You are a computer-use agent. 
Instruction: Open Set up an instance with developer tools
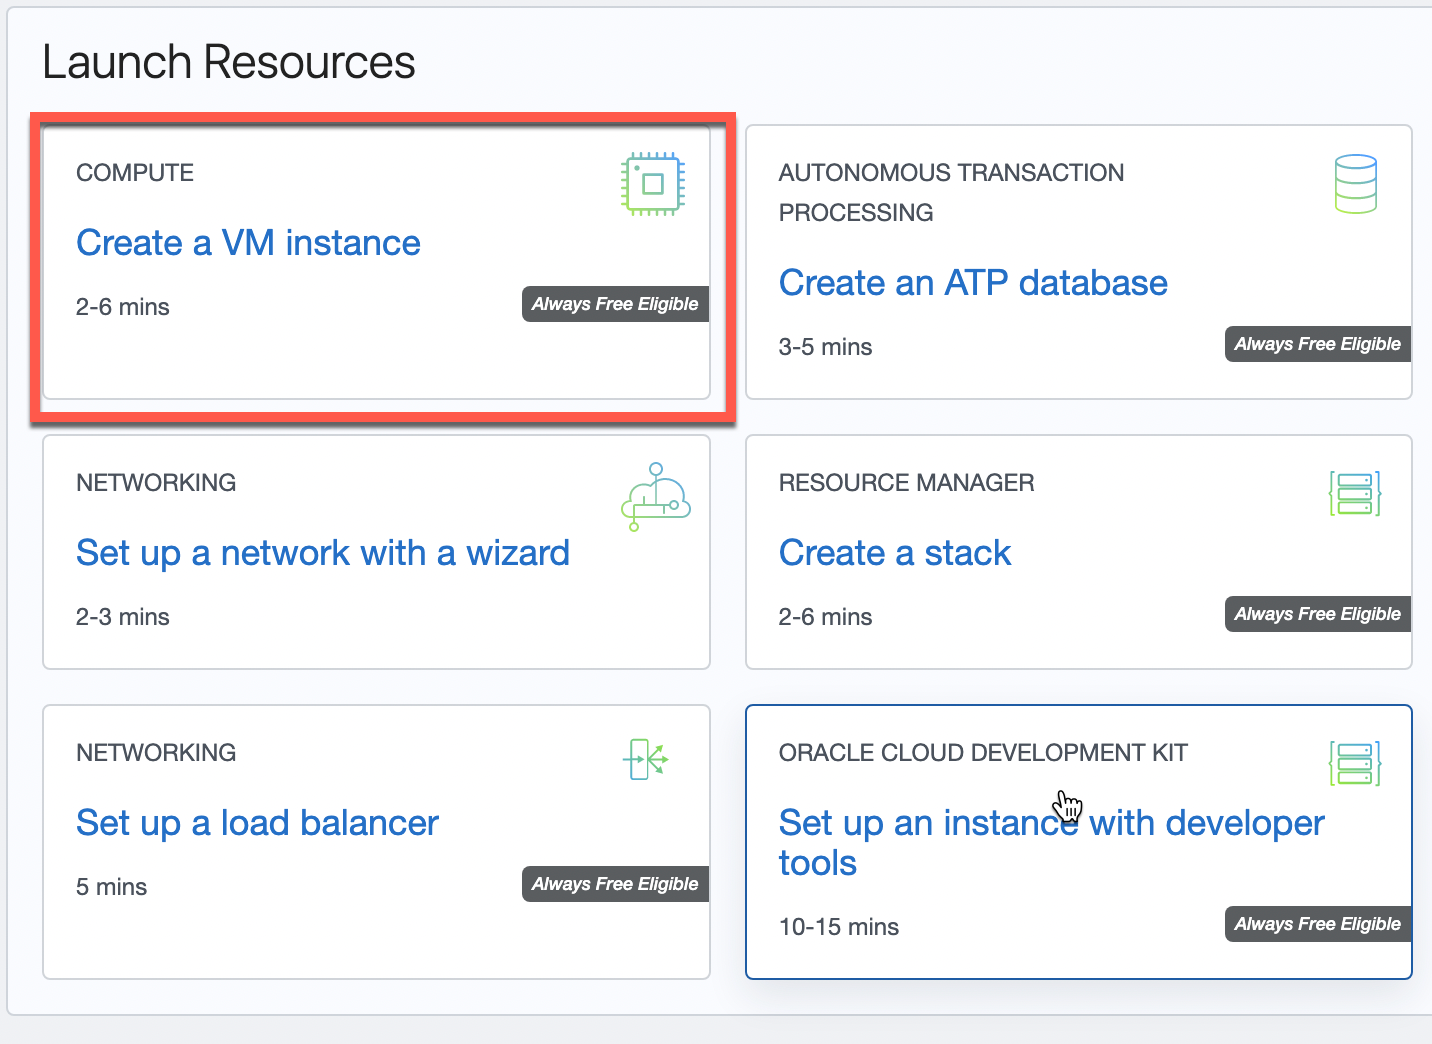1050,843
